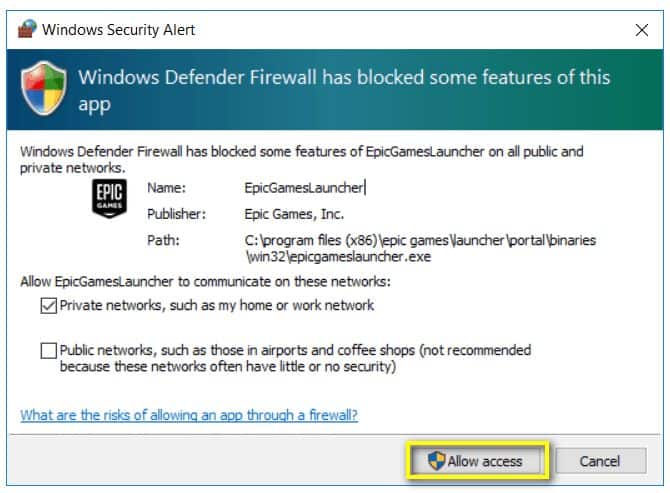
Task: Click the Path: field label
Action: [163, 240]
